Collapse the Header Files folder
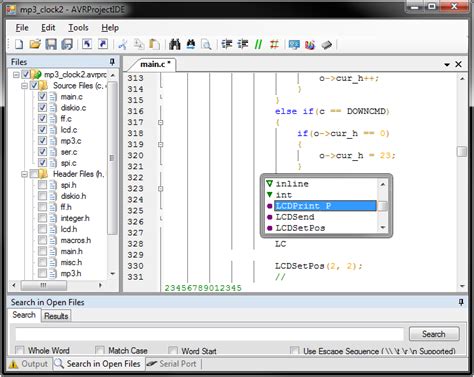The width and height of the screenshot is (474, 377). (x=24, y=174)
